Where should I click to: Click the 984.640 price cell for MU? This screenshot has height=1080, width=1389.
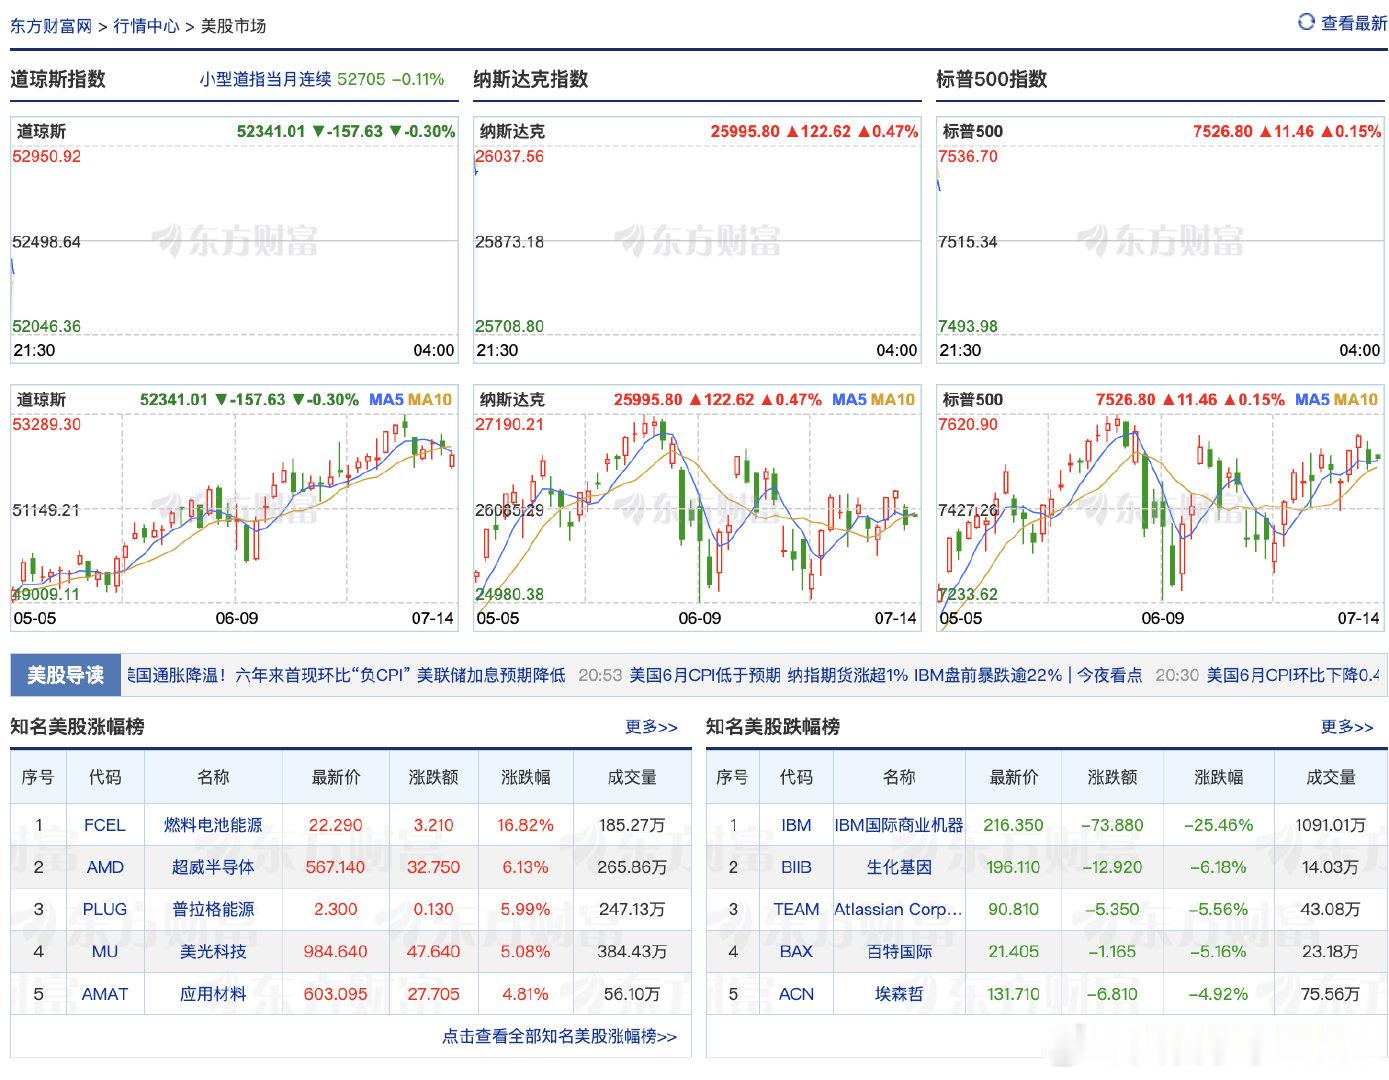pyautogui.click(x=335, y=951)
